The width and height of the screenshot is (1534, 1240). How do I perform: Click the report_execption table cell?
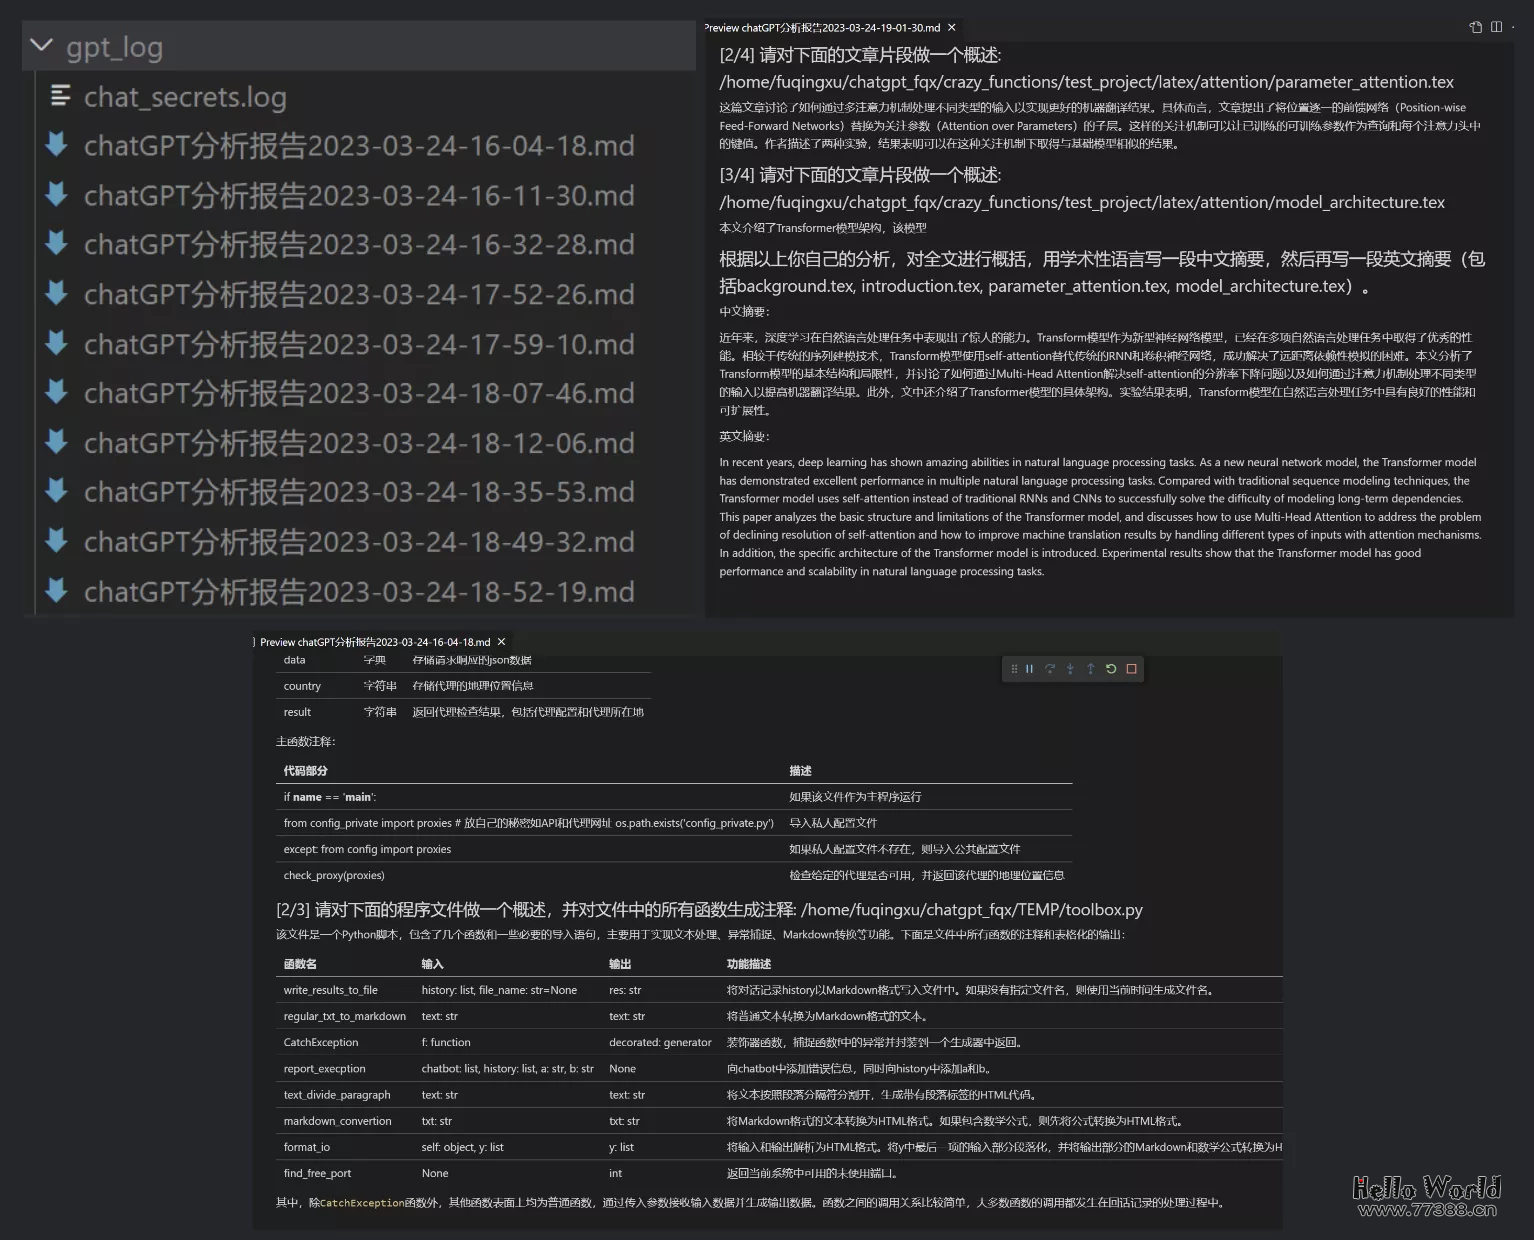(325, 1068)
